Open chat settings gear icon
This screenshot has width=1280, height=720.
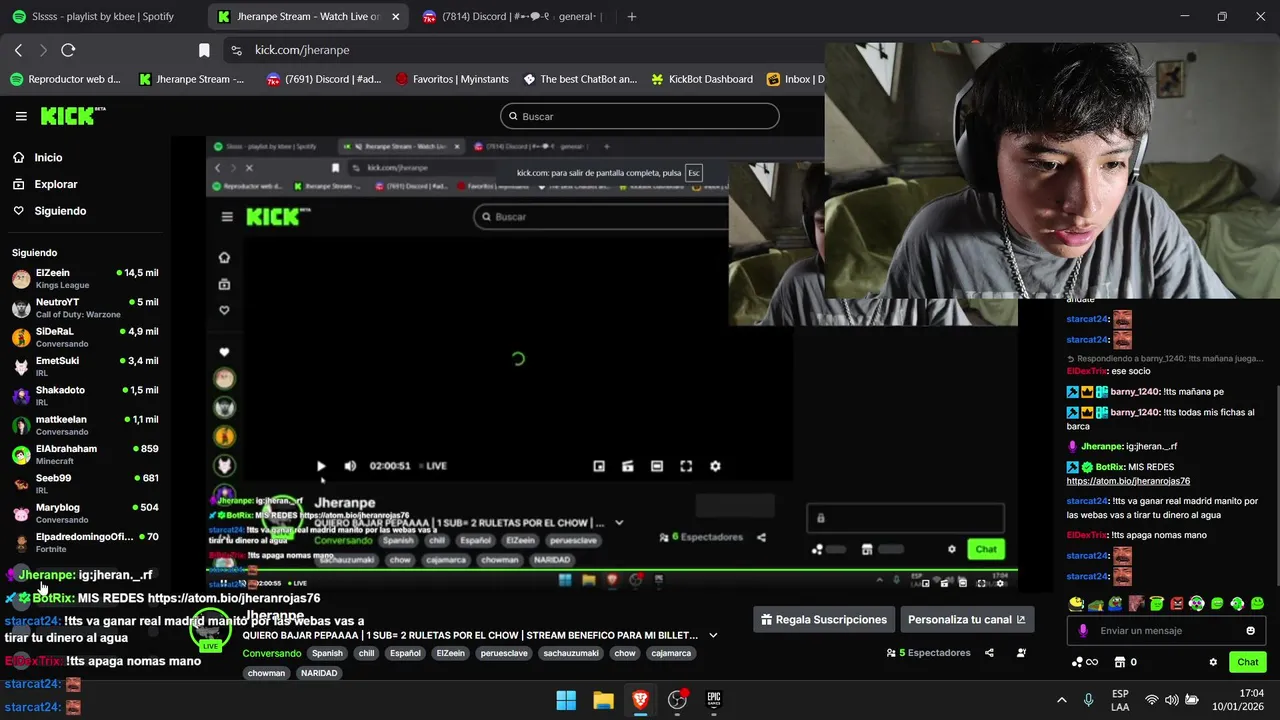pos(1213,662)
